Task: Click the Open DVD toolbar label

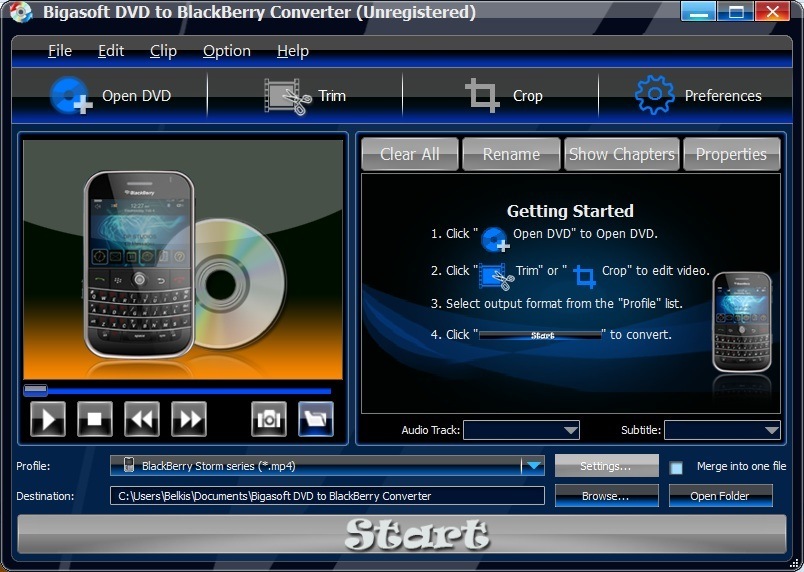Action: click(136, 96)
